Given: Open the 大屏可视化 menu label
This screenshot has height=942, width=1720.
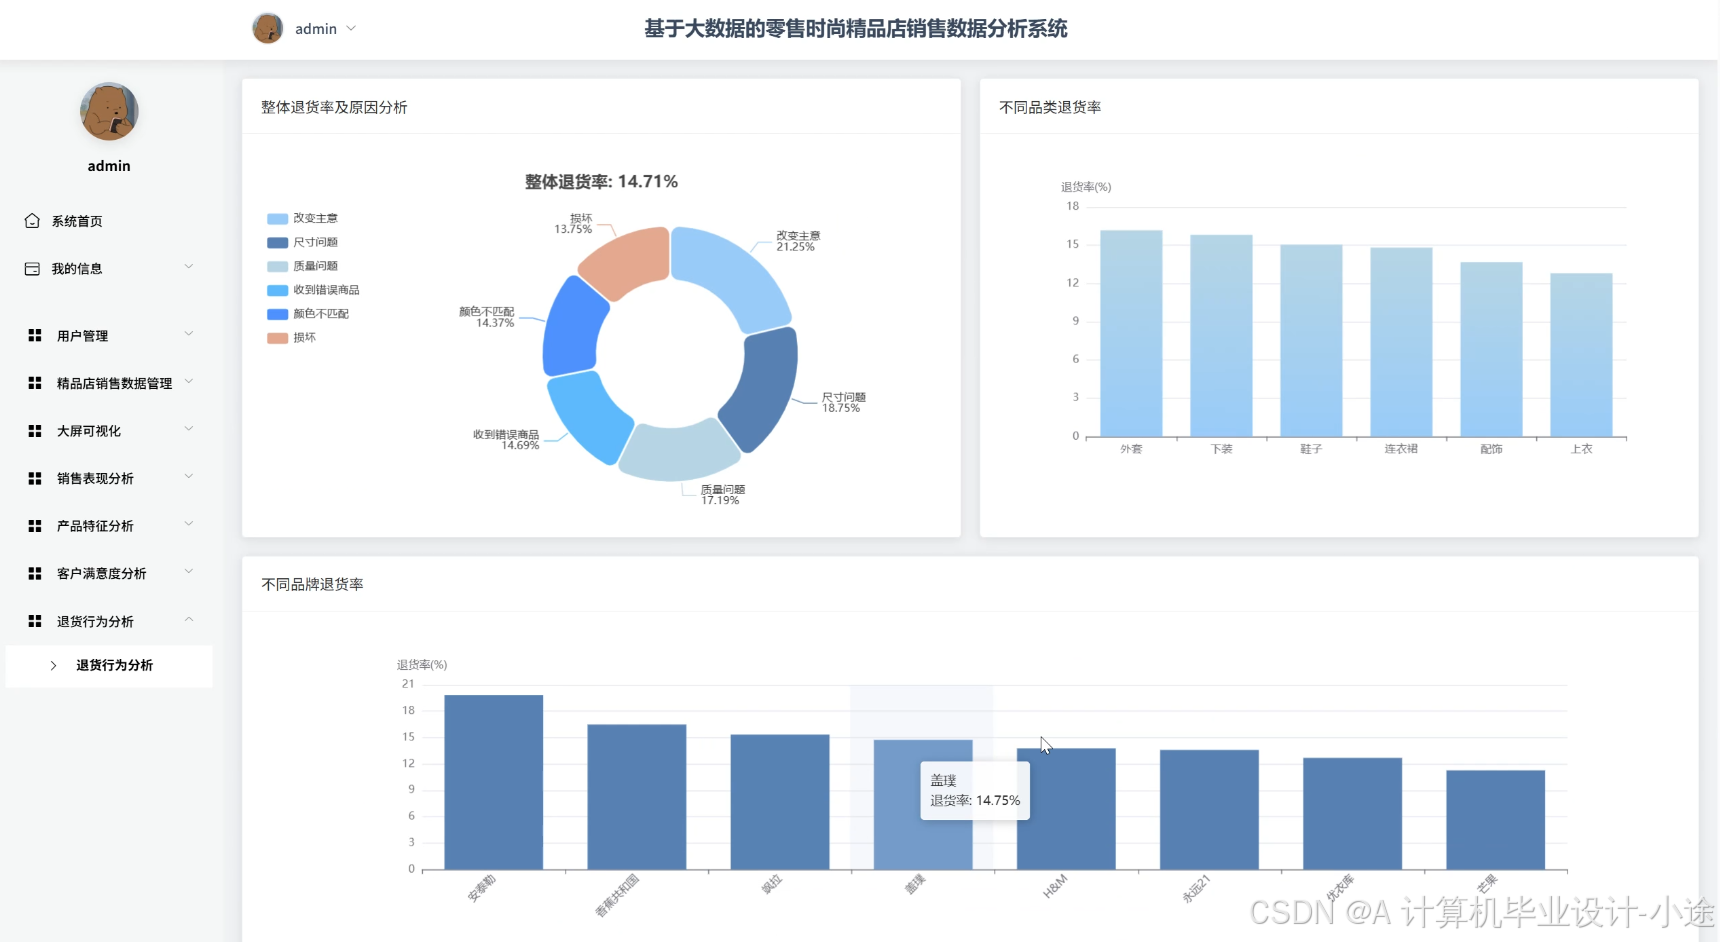Looking at the screenshot, I should pos(89,431).
